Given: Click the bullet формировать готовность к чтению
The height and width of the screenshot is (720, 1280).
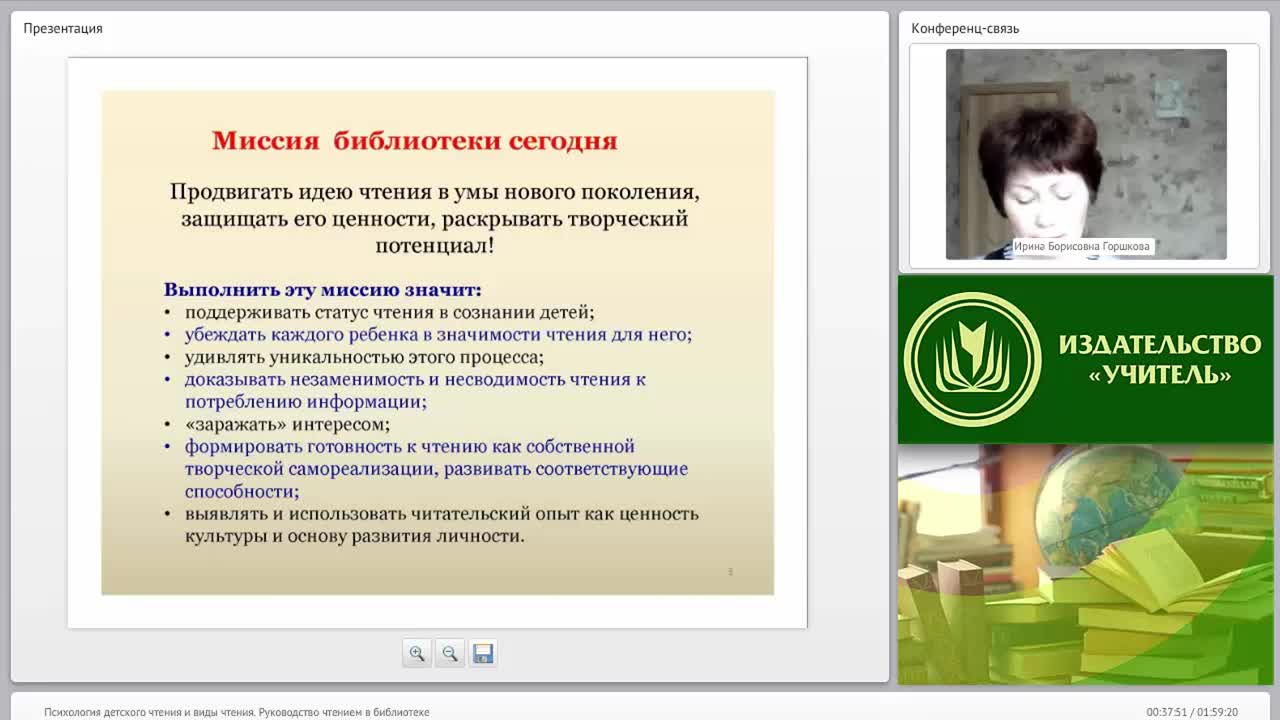Looking at the screenshot, I should pos(436,469).
